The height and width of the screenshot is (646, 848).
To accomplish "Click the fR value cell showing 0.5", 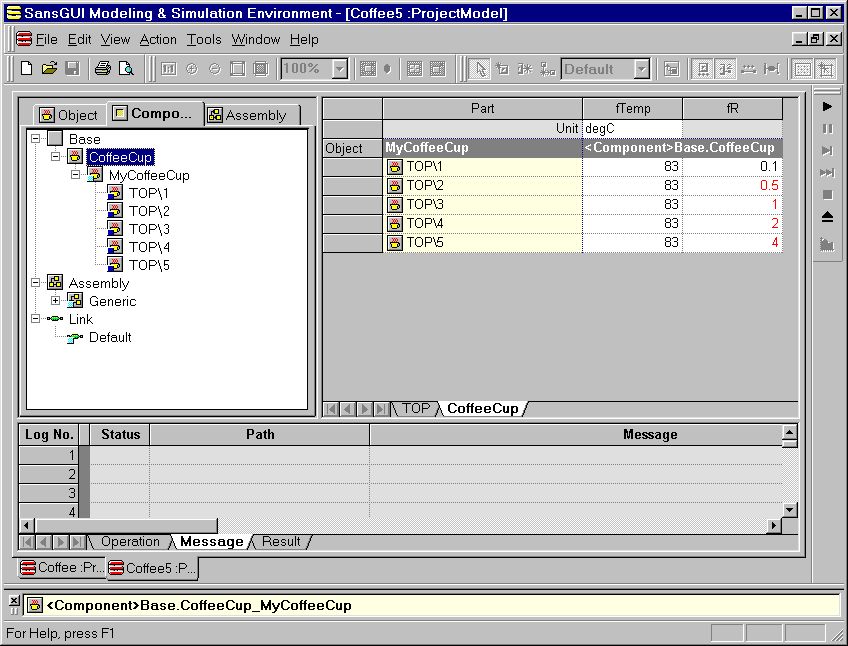I will (x=732, y=186).
